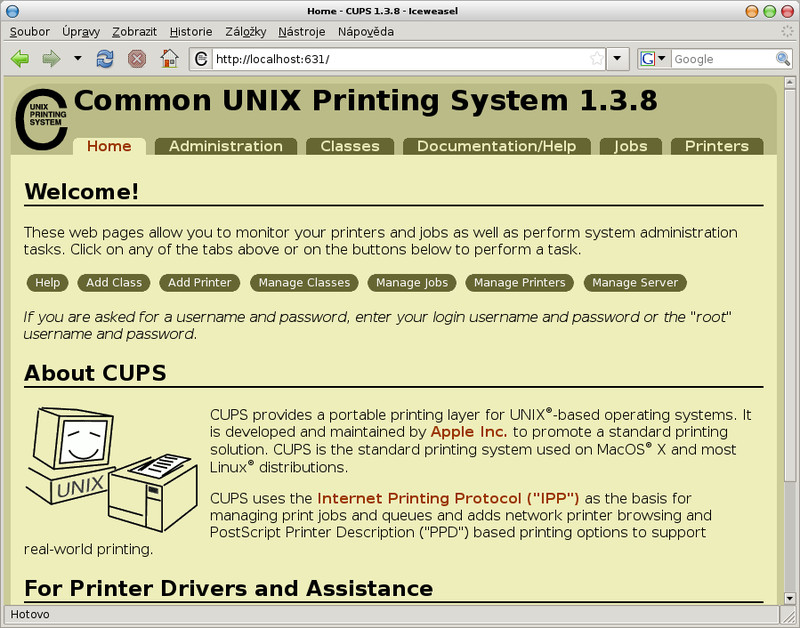Open the Historie menu
800x628 pixels.
pos(191,32)
